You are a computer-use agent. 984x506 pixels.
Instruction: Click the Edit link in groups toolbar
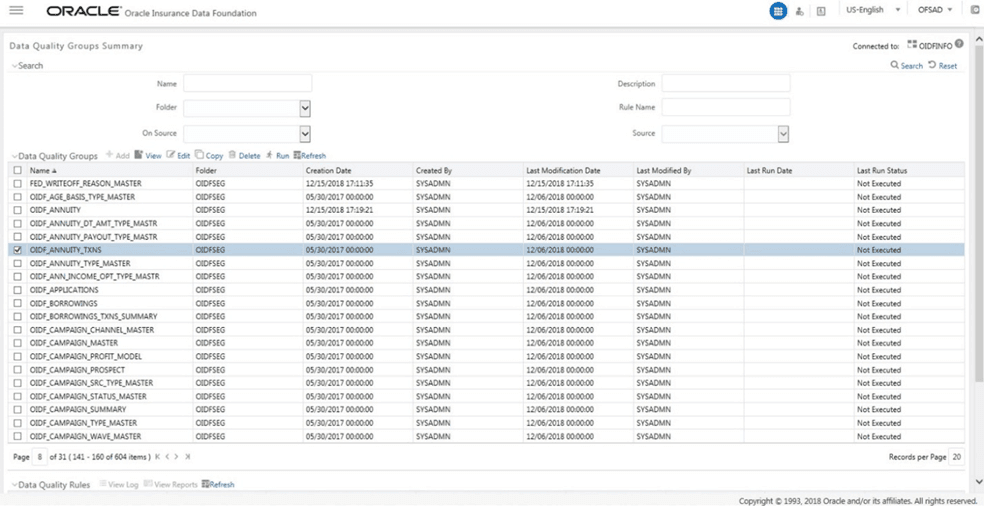click(x=183, y=156)
